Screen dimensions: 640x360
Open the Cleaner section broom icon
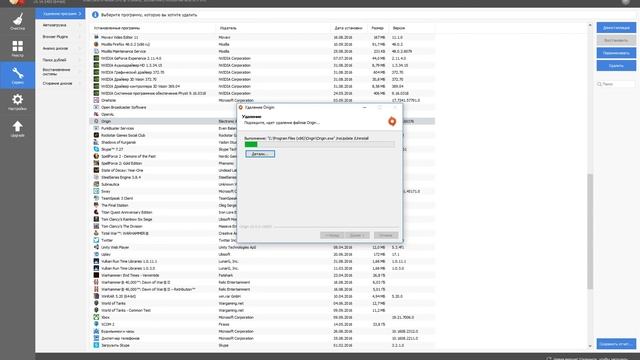click(x=18, y=19)
